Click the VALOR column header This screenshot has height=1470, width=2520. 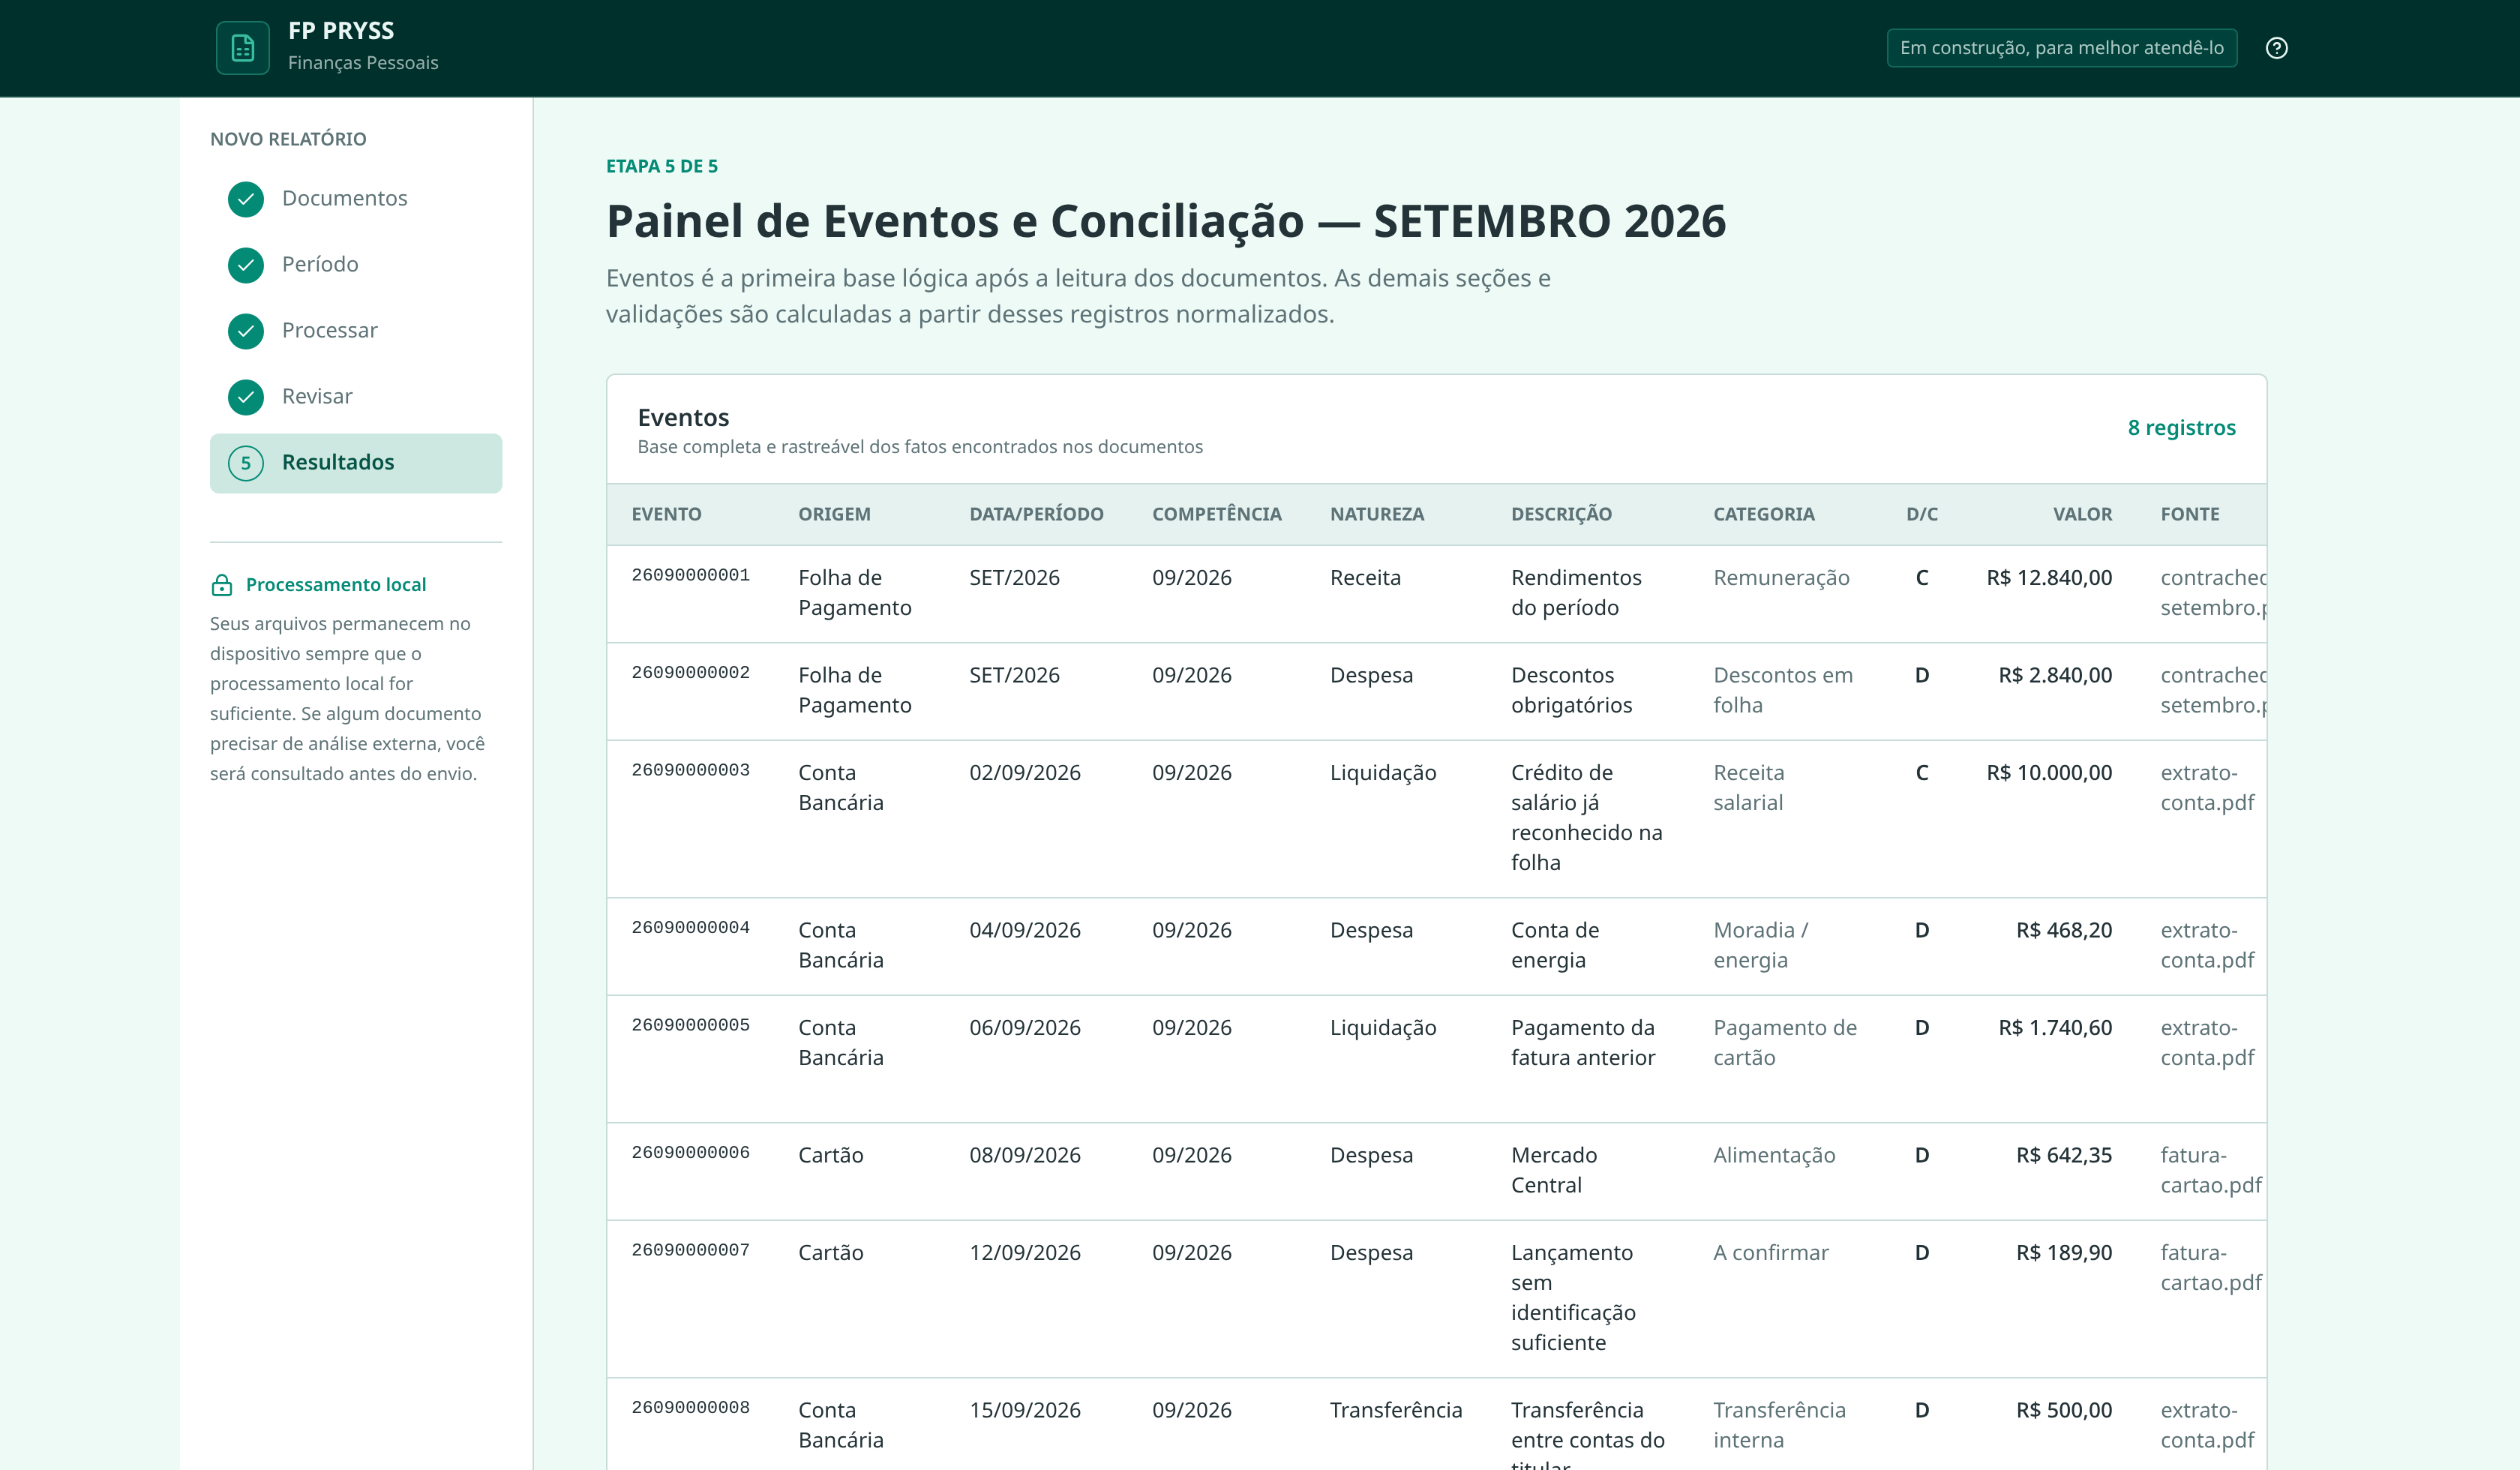2082,514
